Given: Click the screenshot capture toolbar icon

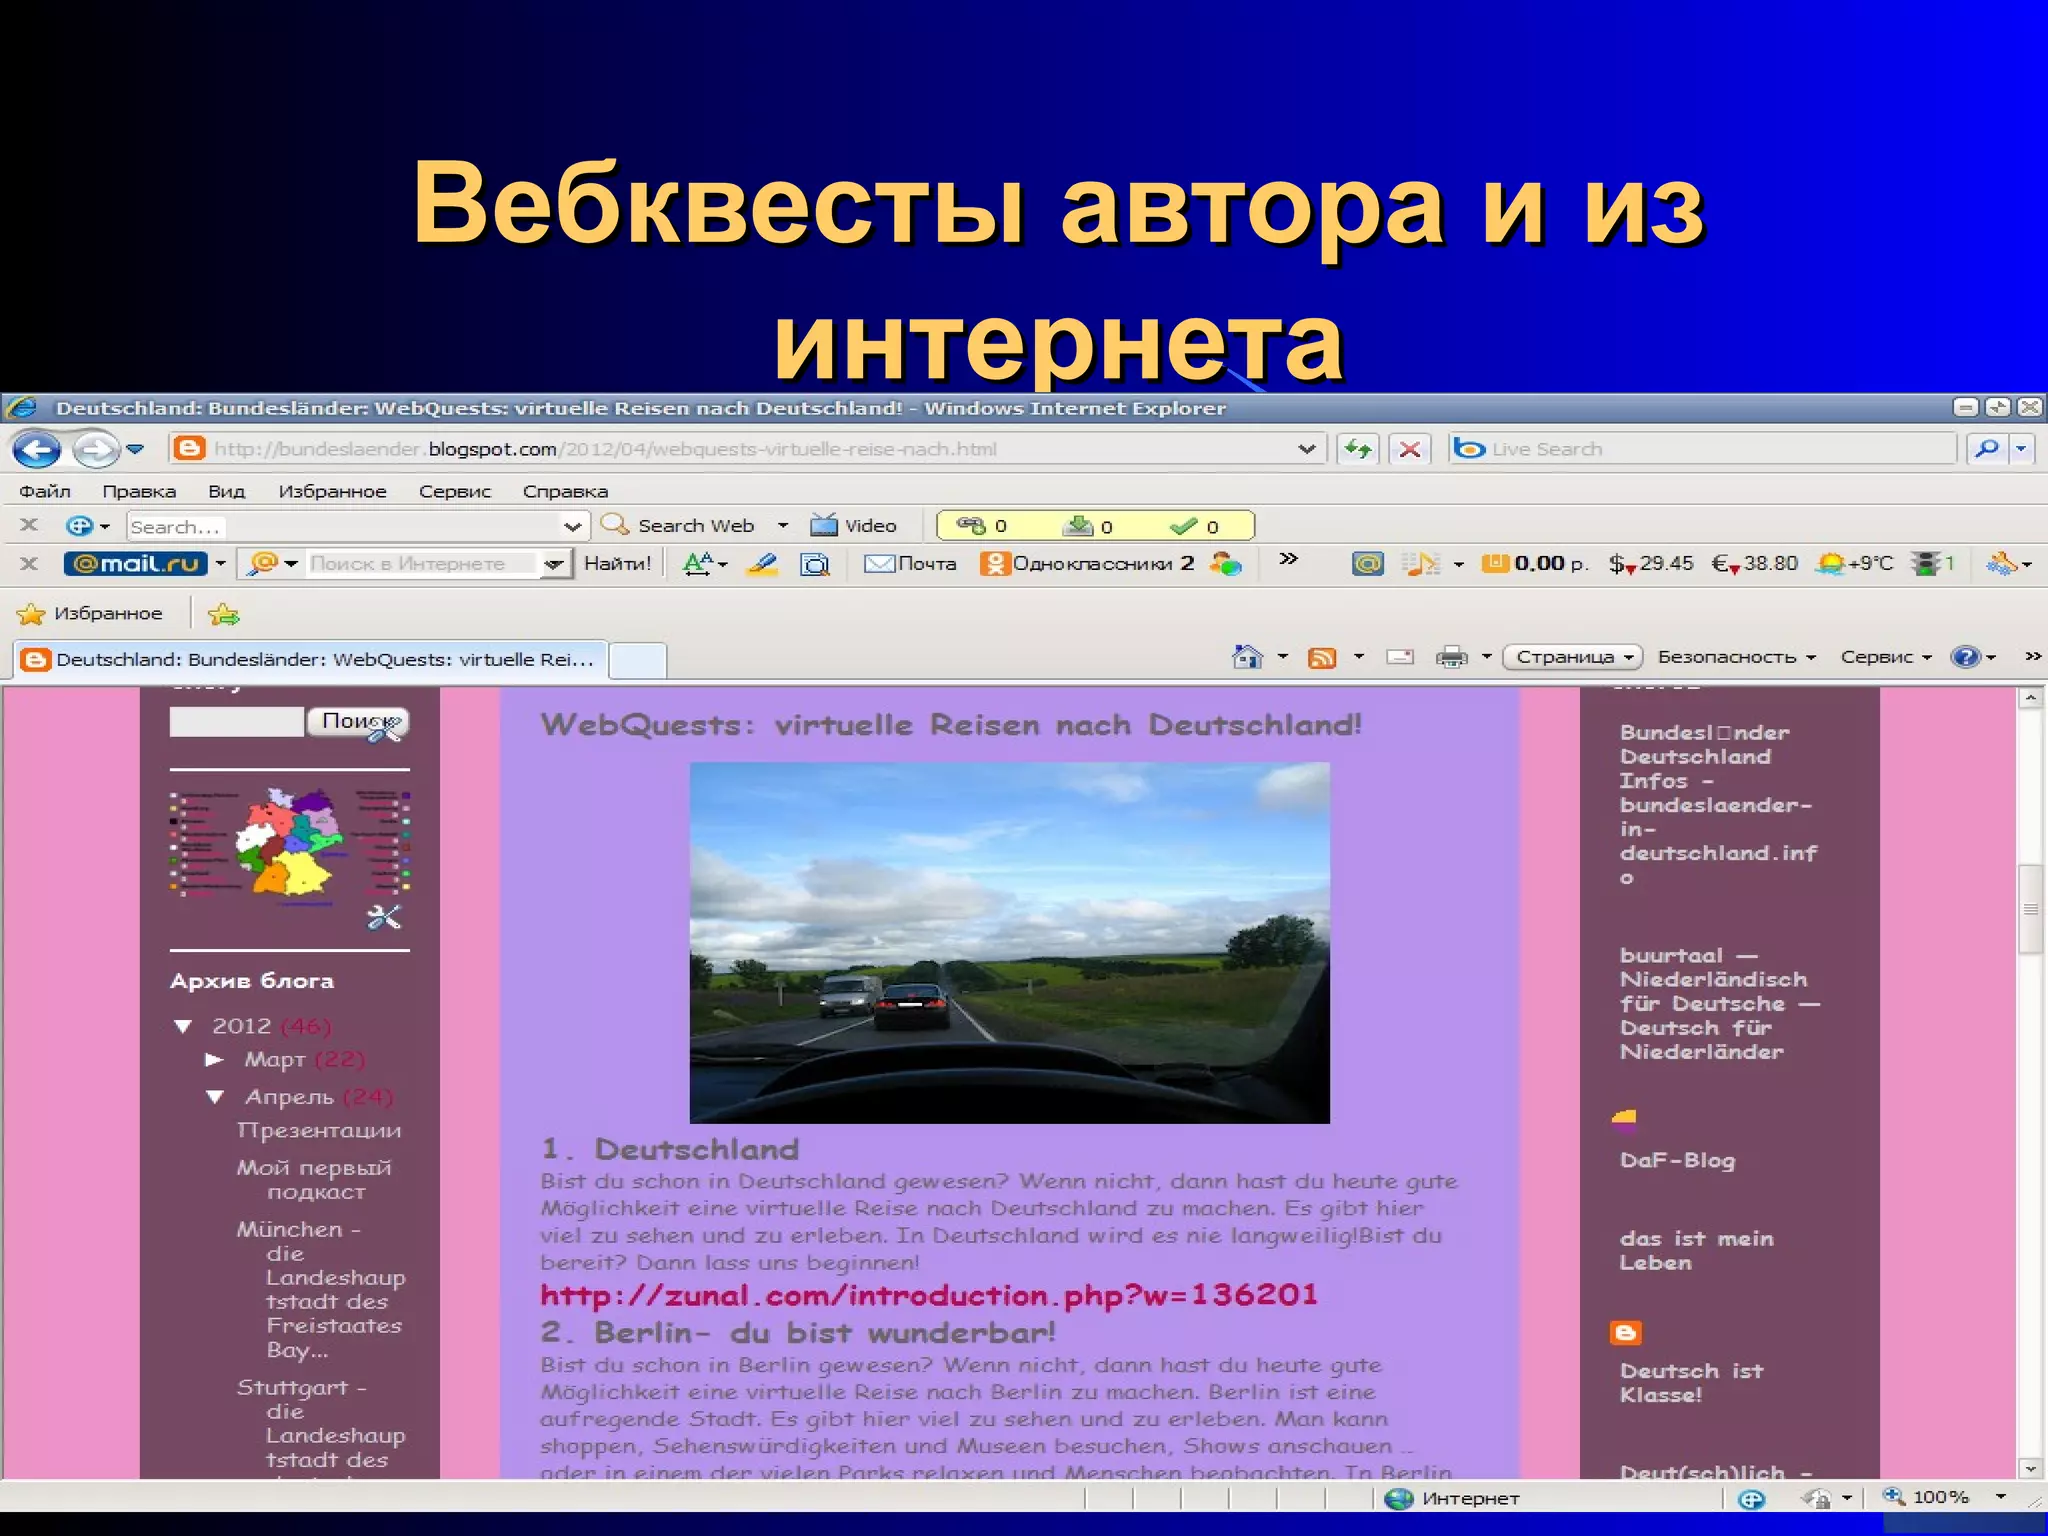Looking at the screenshot, I should [x=815, y=564].
